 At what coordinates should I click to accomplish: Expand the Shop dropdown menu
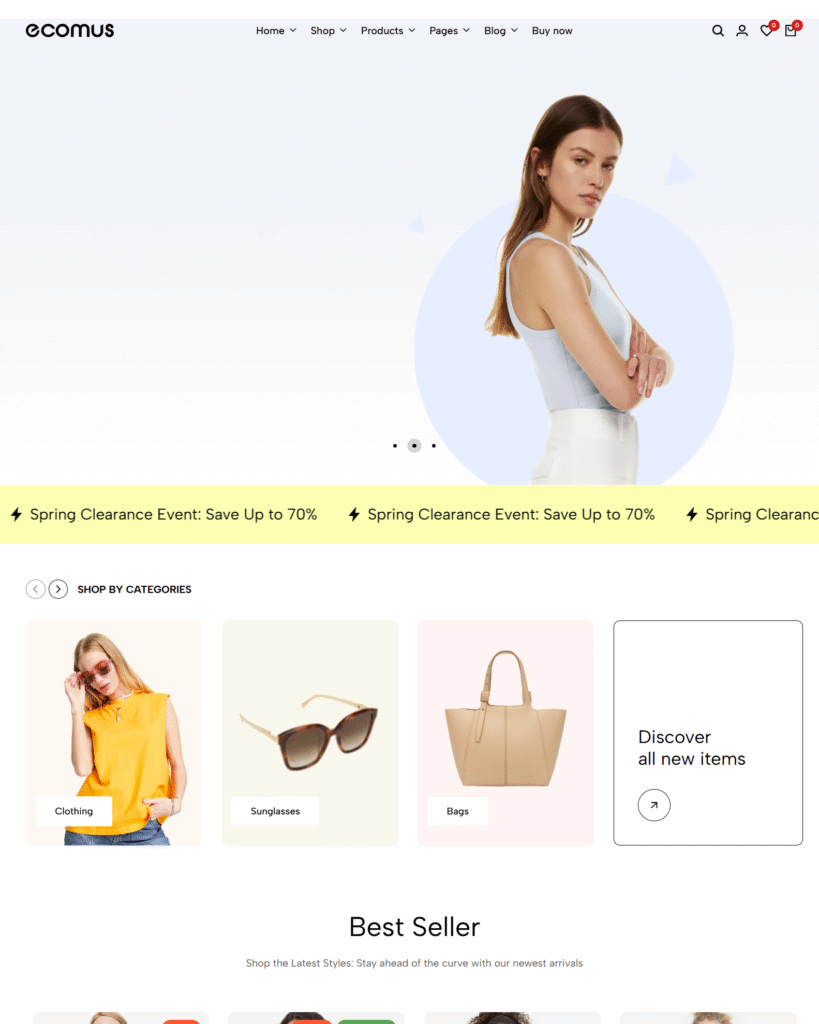tap(328, 31)
